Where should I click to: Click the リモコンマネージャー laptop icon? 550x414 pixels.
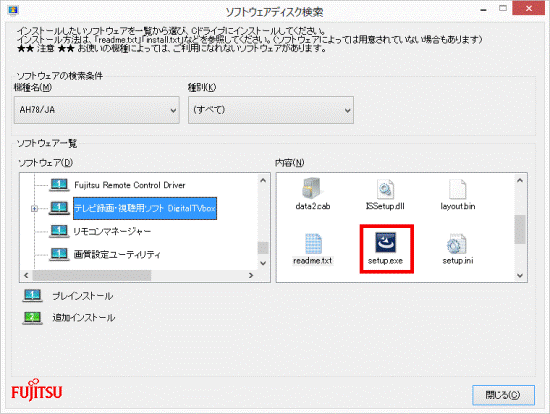click(59, 231)
